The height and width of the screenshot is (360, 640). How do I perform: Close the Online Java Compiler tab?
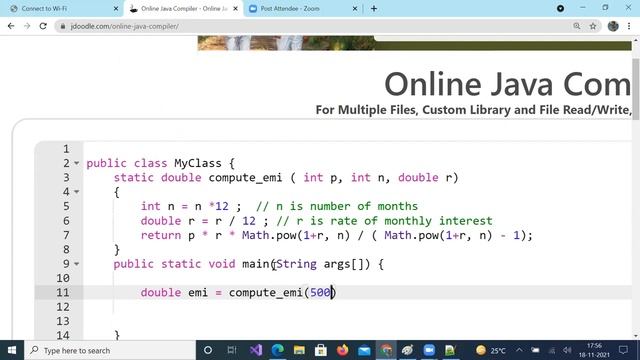pos(236,9)
